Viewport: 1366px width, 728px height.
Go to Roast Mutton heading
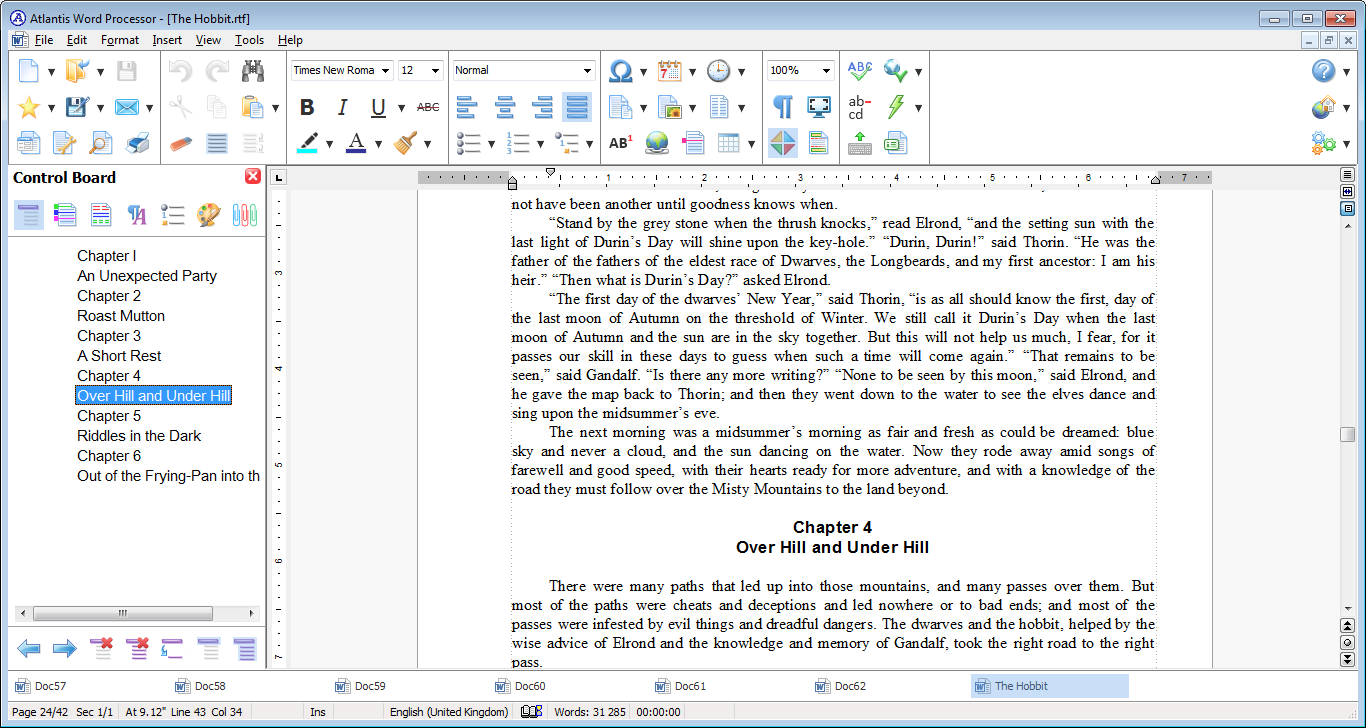click(121, 316)
